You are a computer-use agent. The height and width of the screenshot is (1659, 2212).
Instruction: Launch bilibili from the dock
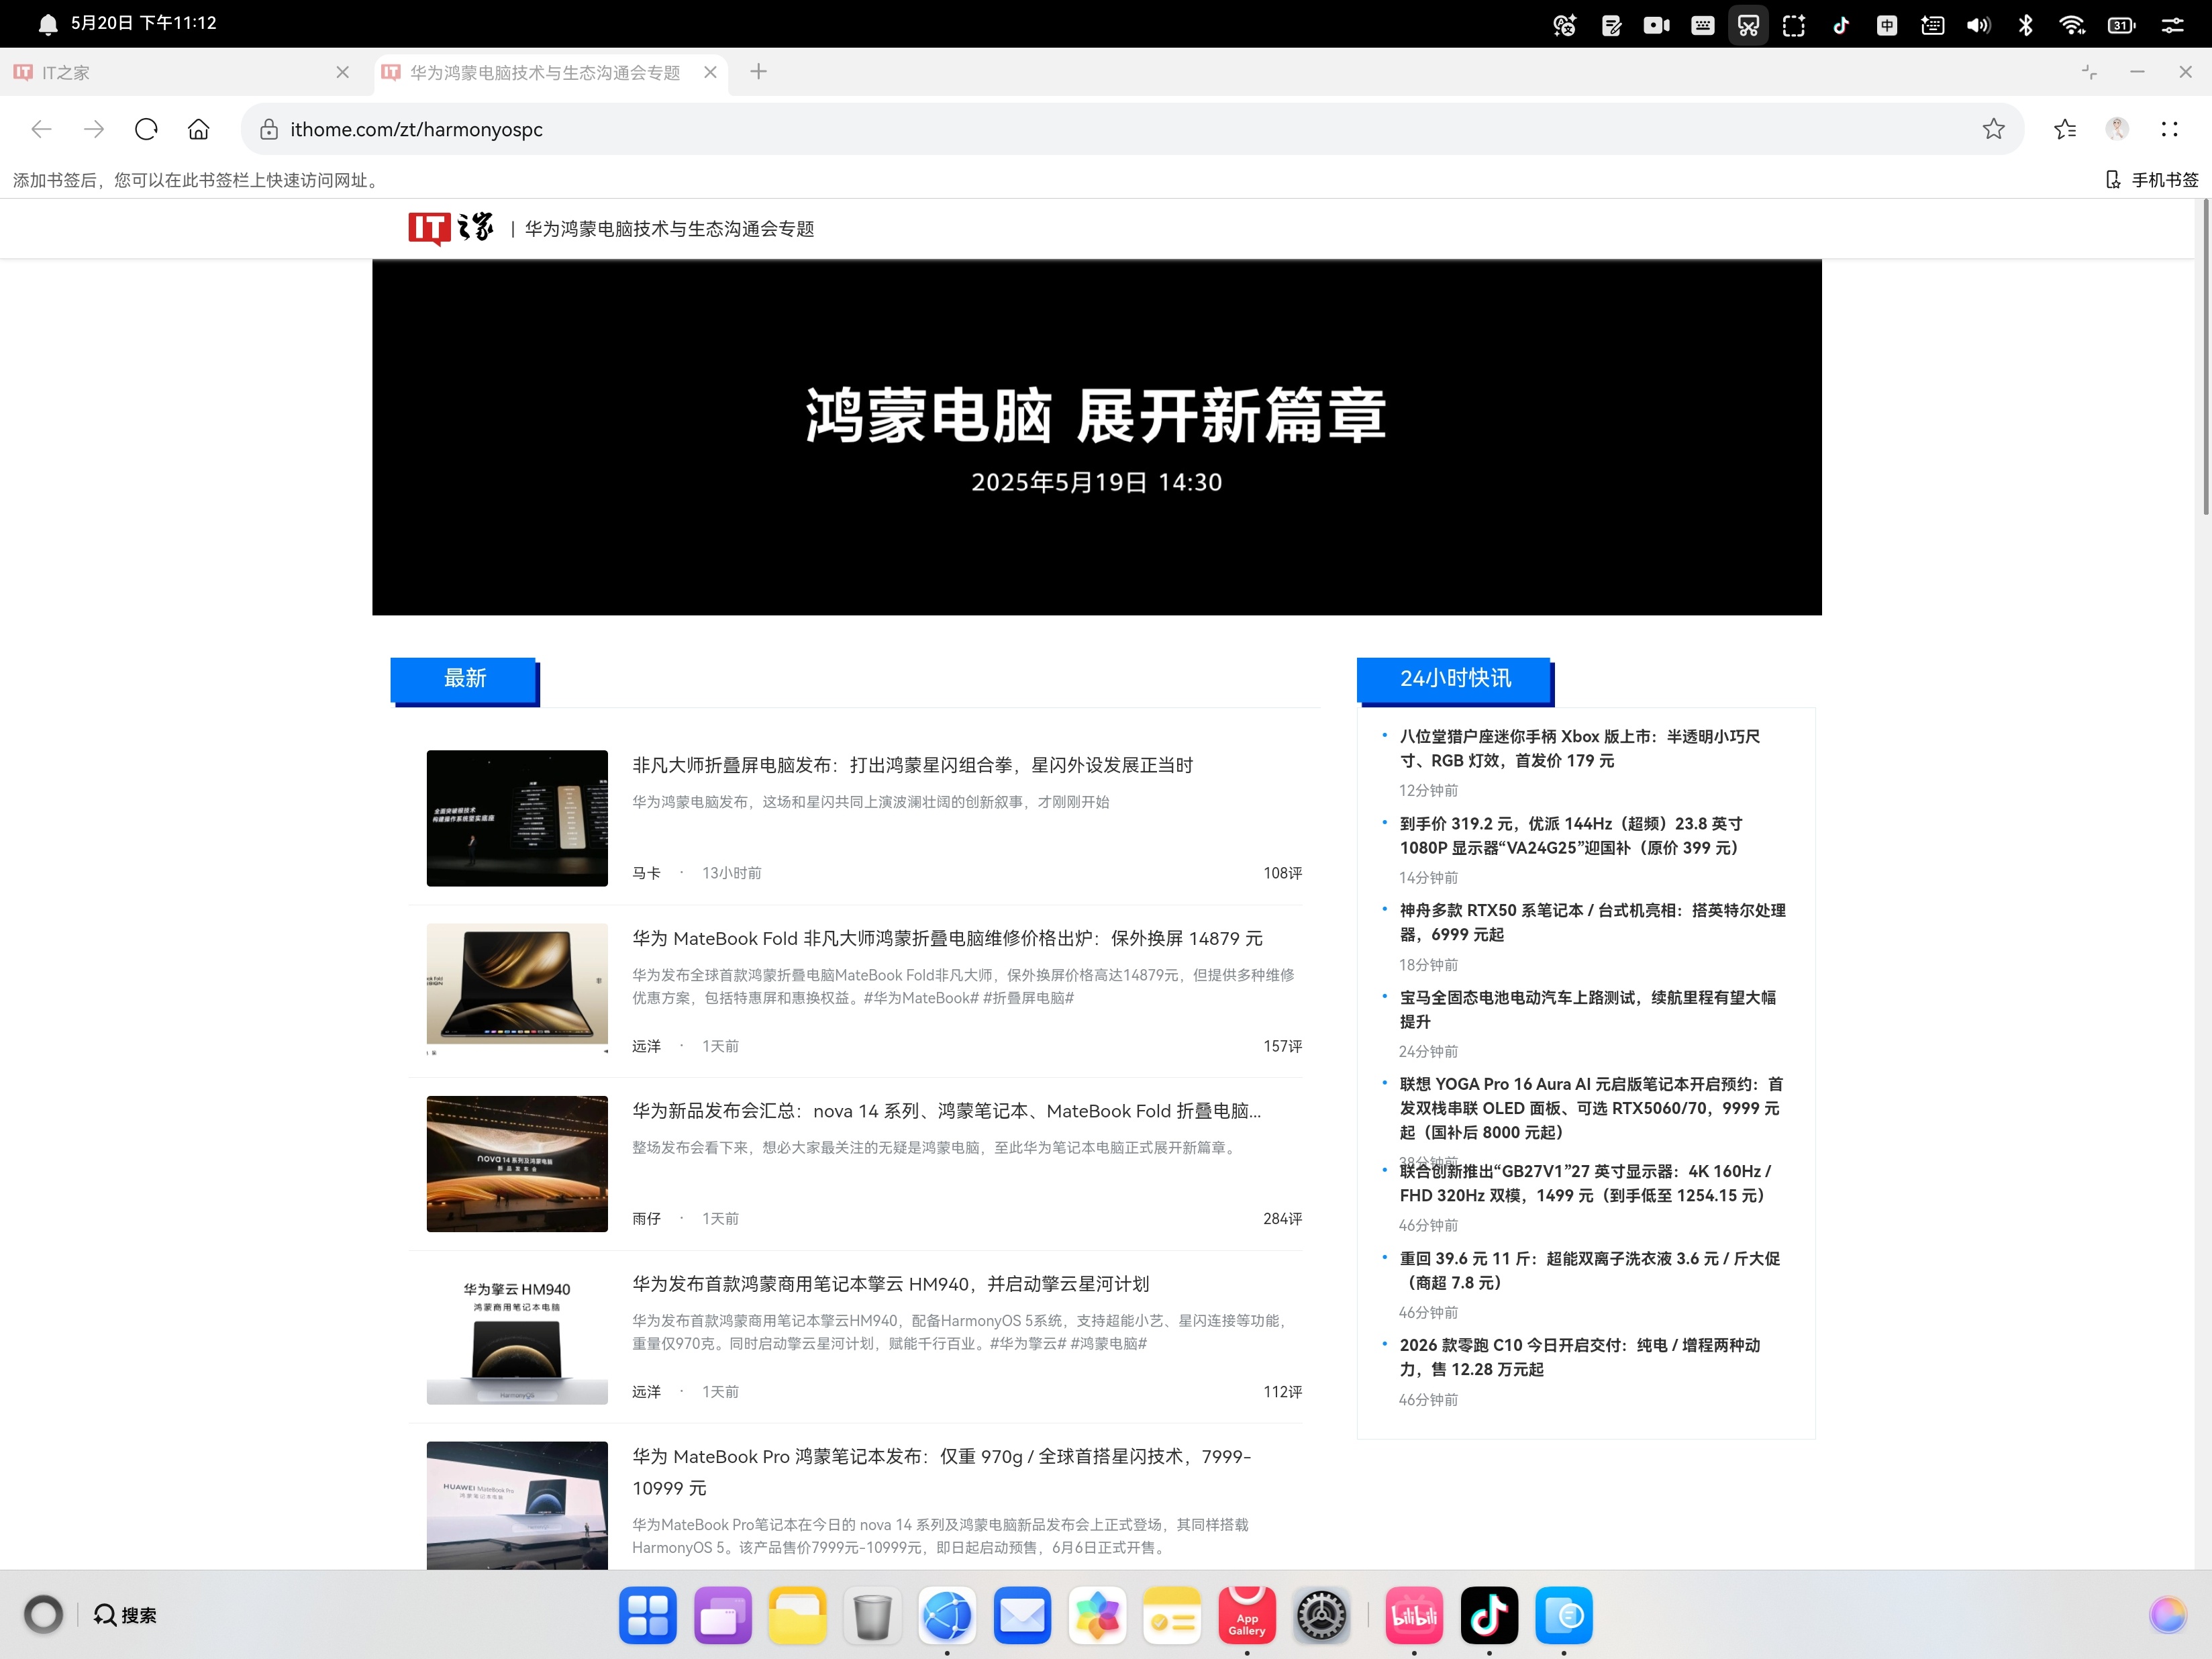pos(1414,1615)
